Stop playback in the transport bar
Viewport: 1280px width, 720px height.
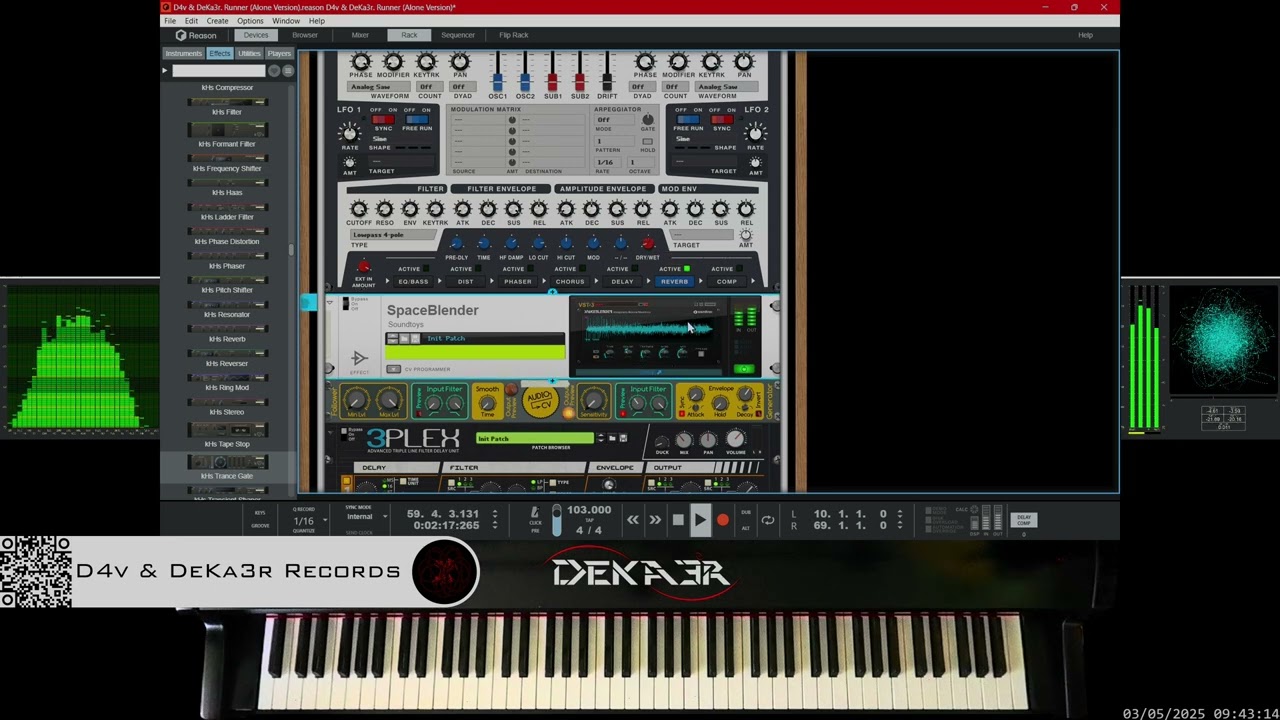[x=678, y=520]
